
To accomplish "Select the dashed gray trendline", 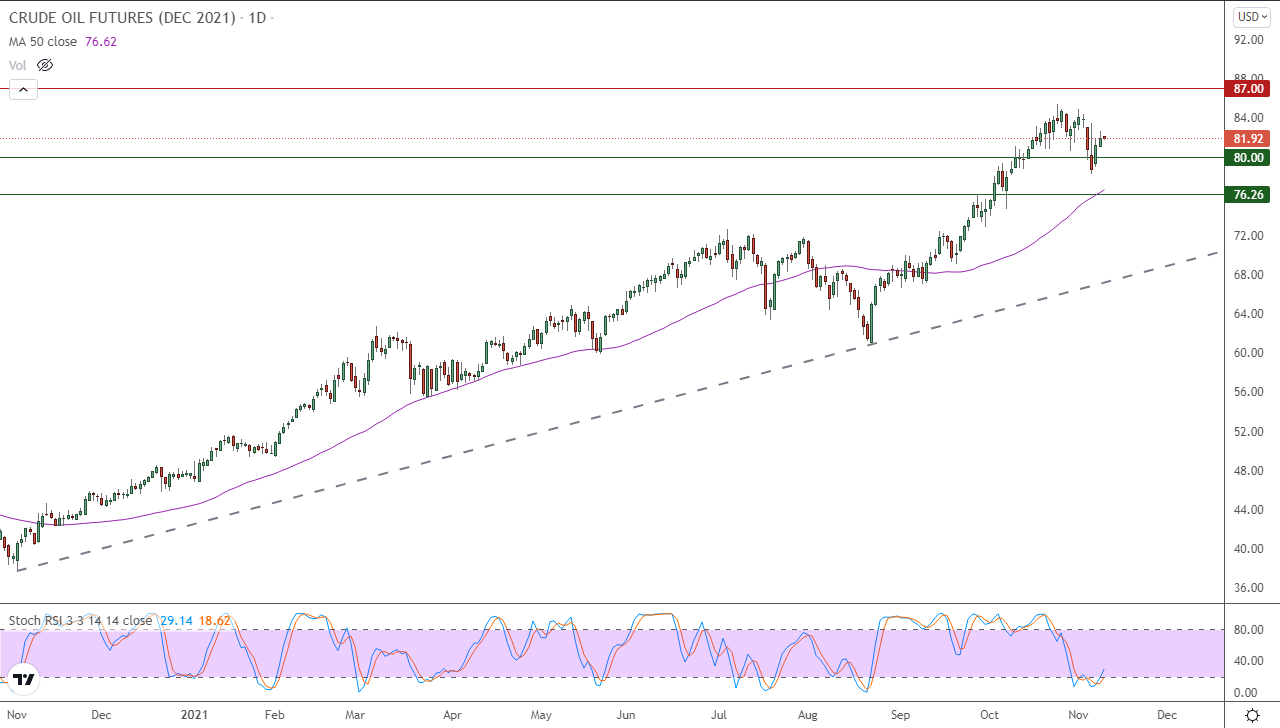I will click(618, 410).
